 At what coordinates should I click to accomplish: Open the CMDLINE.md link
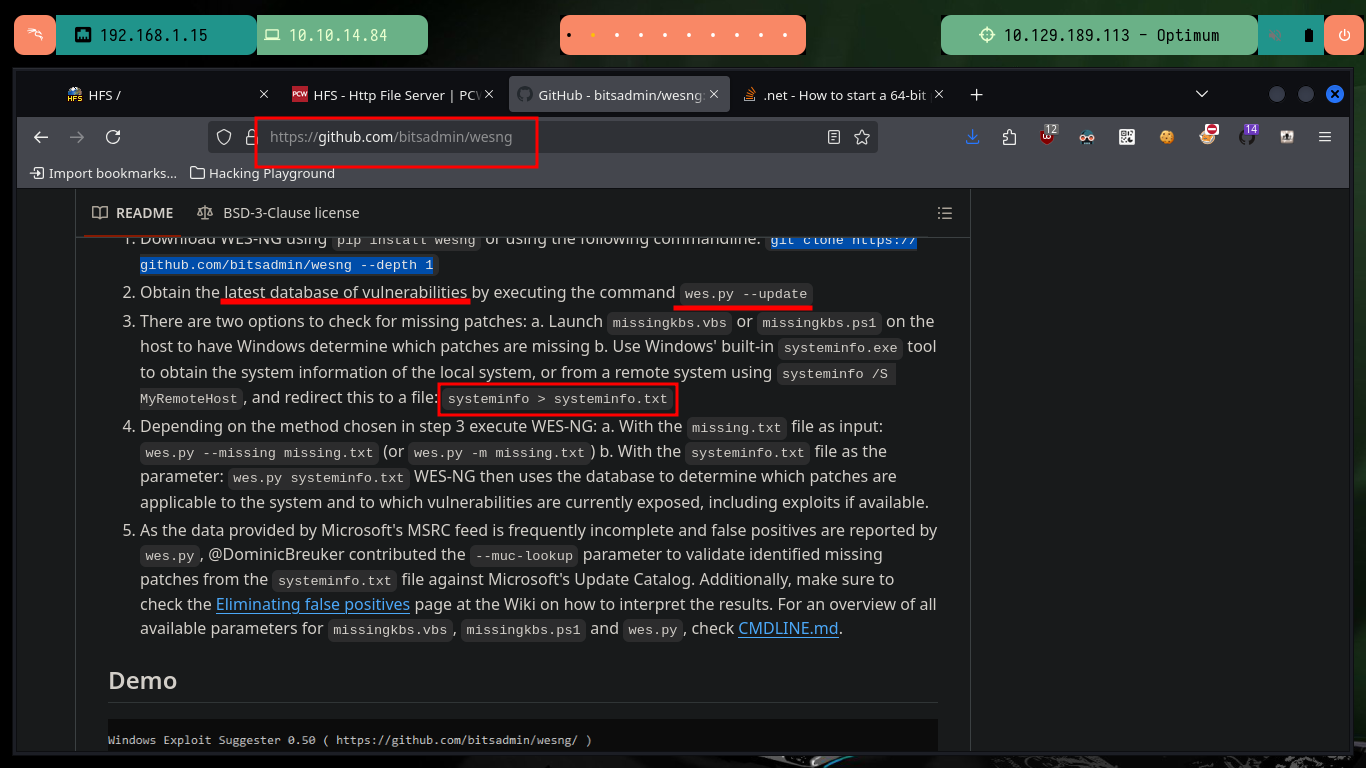coord(788,629)
